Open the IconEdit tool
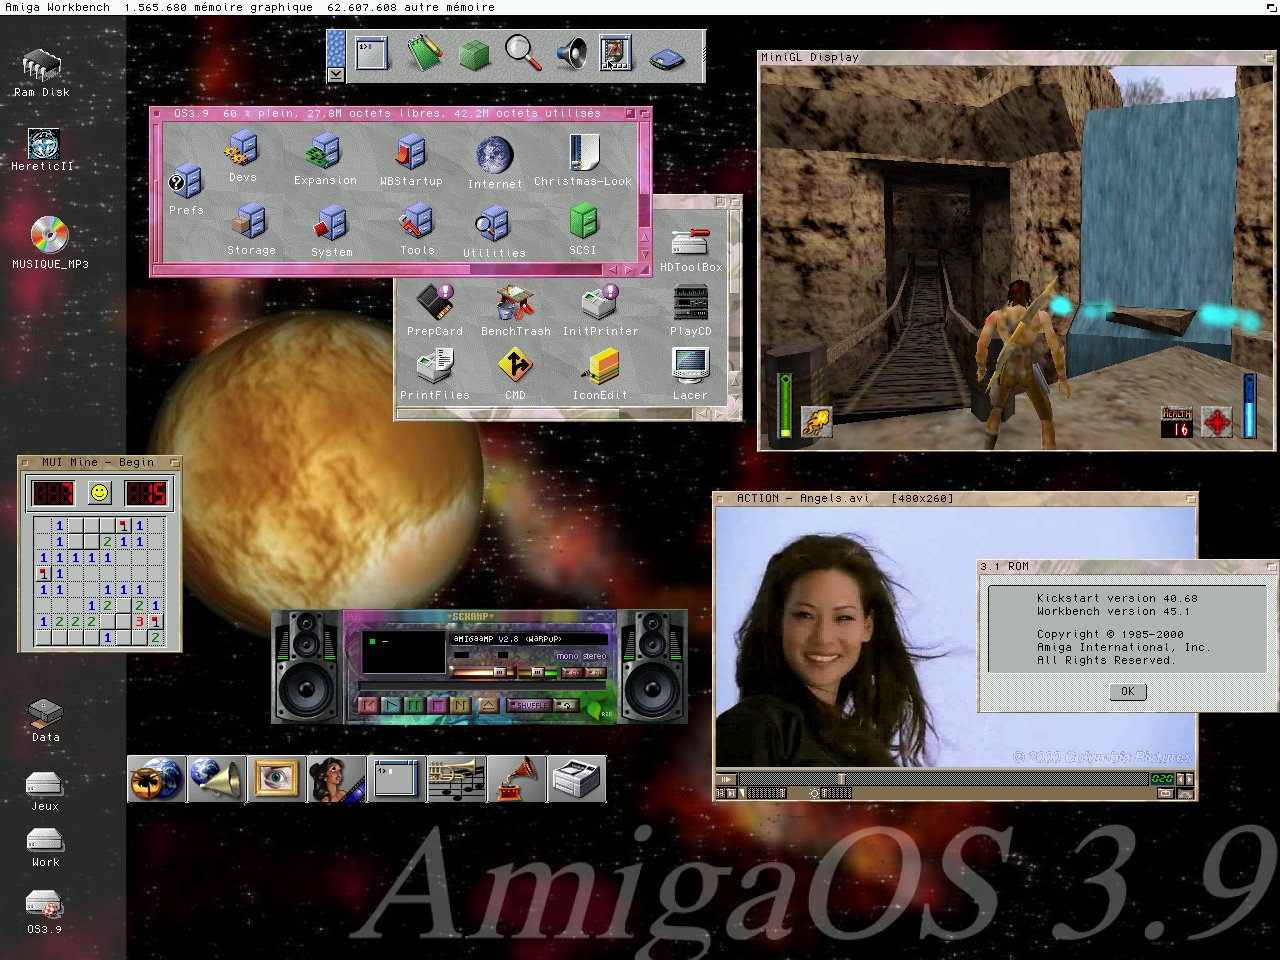The width and height of the screenshot is (1280, 960). point(600,372)
